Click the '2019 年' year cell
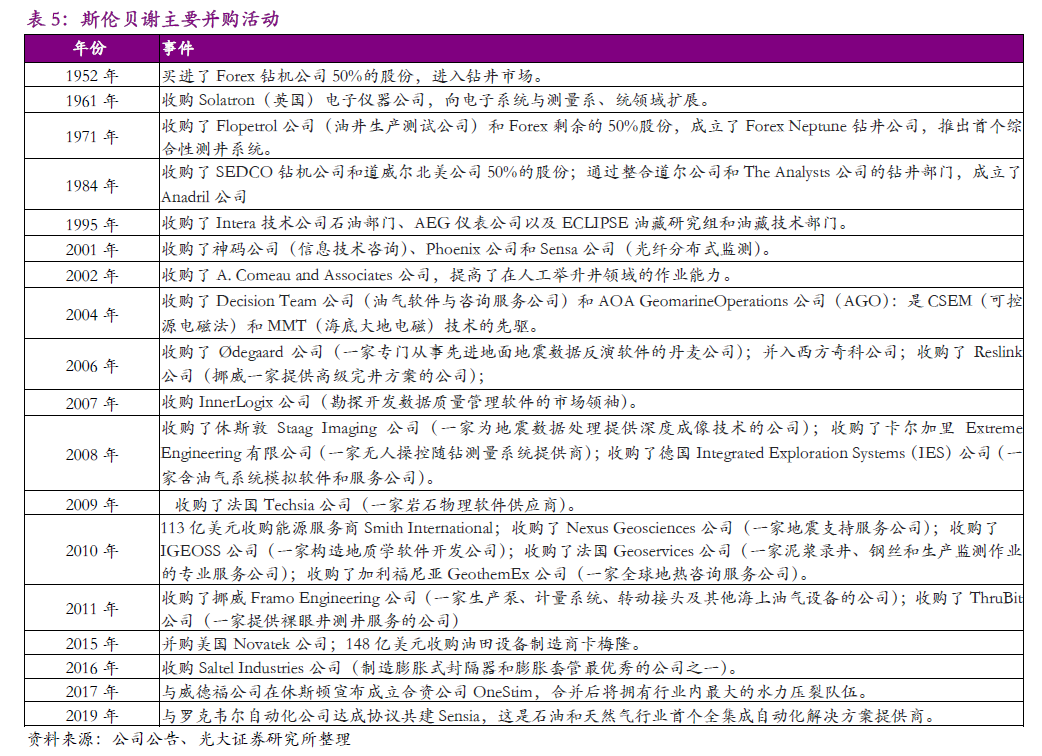 (x=92, y=715)
